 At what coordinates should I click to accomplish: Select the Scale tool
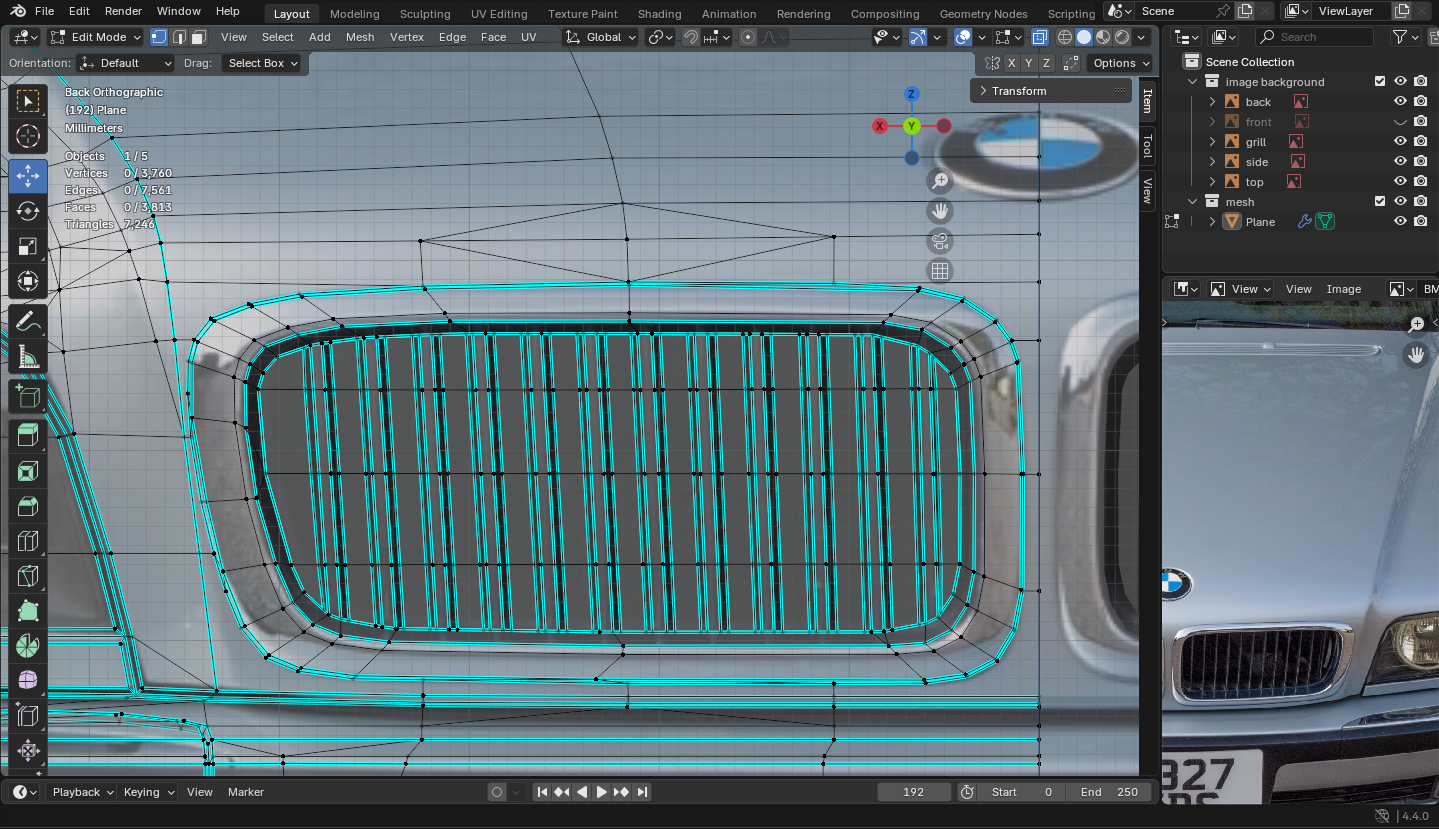[28, 247]
